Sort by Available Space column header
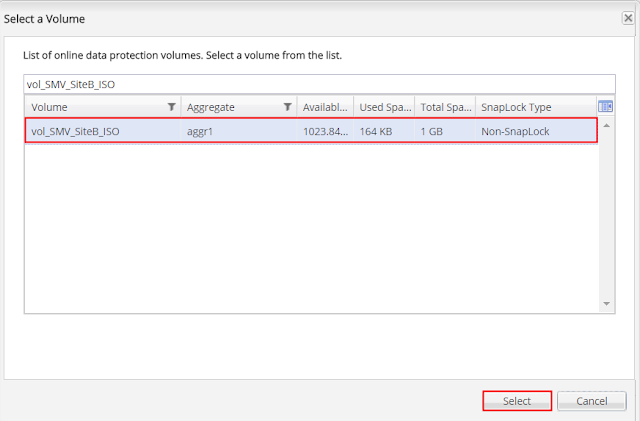Screen dimensions: 640x421 click(325, 107)
